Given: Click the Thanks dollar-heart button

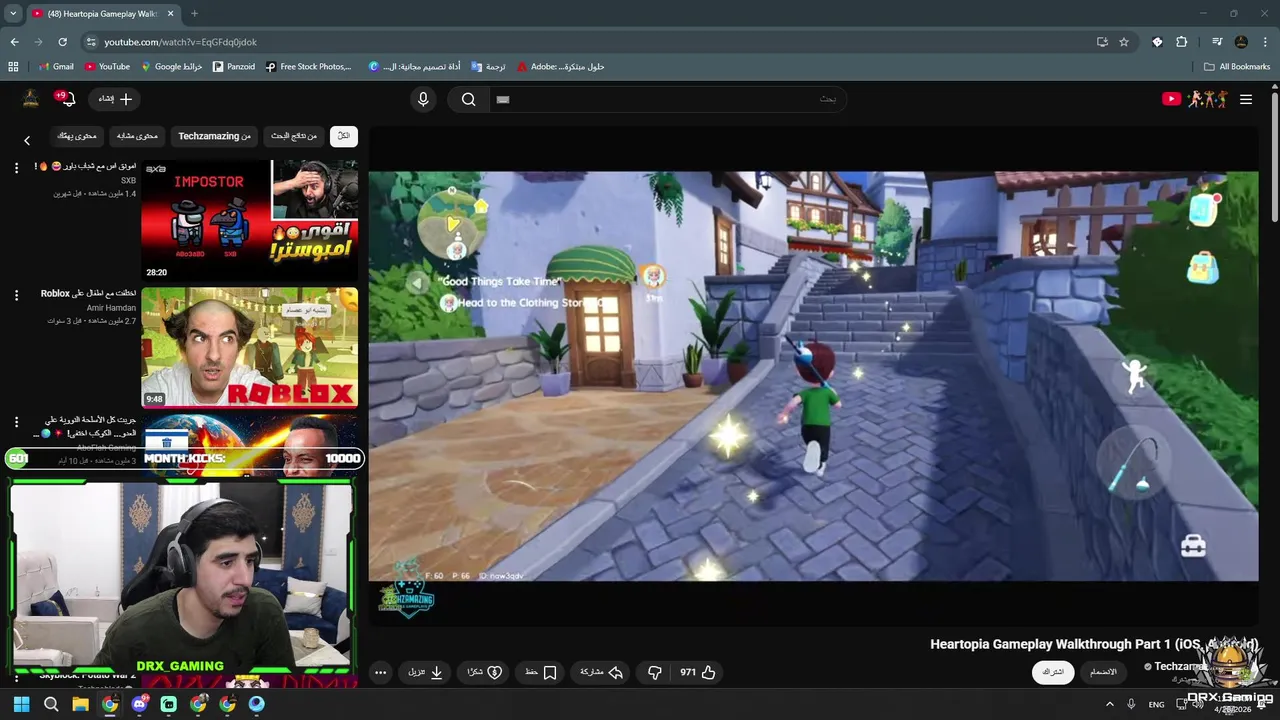Looking at the screenshot, I should click(x=484, y=672).
